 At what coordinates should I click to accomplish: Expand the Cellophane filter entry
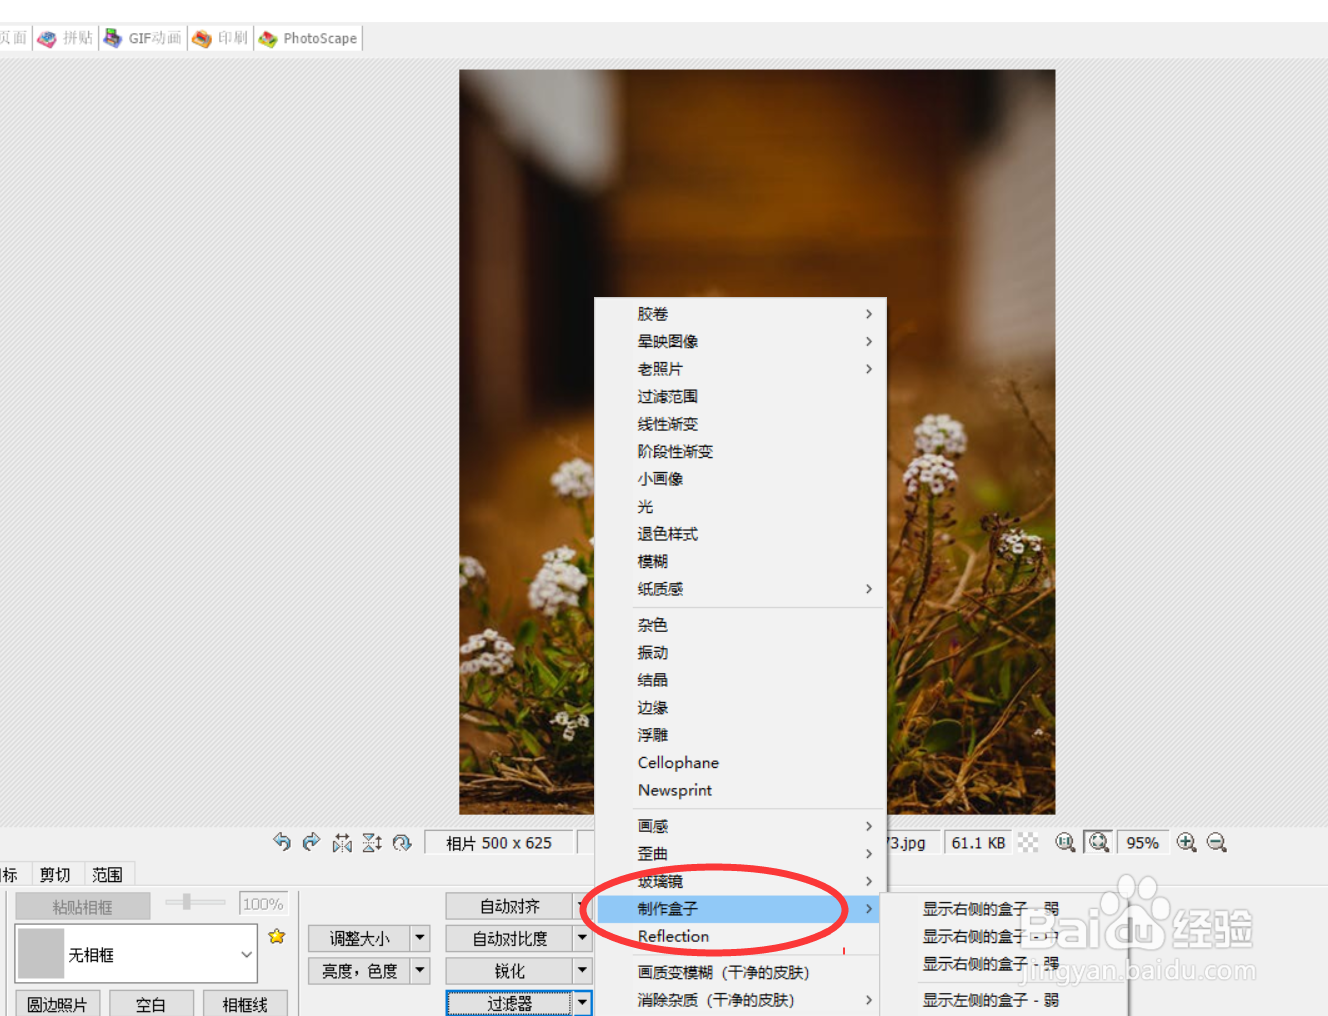[678, 762]
